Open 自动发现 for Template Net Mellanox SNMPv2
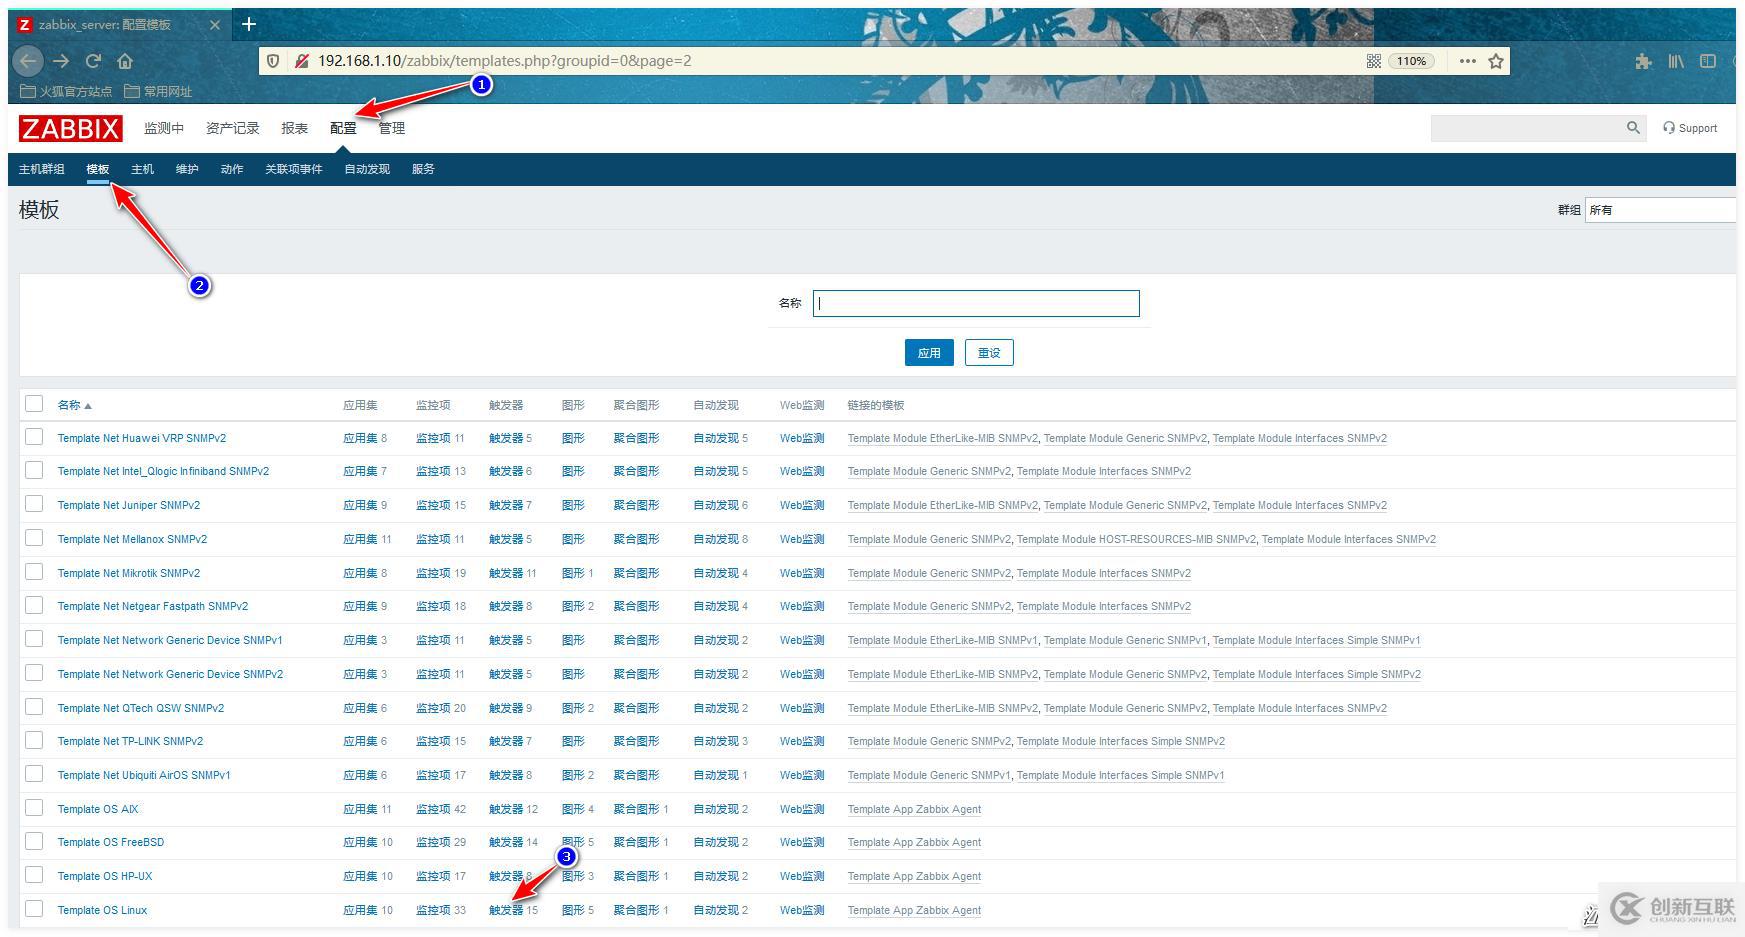1745x937 pixels. pos(716,539)
